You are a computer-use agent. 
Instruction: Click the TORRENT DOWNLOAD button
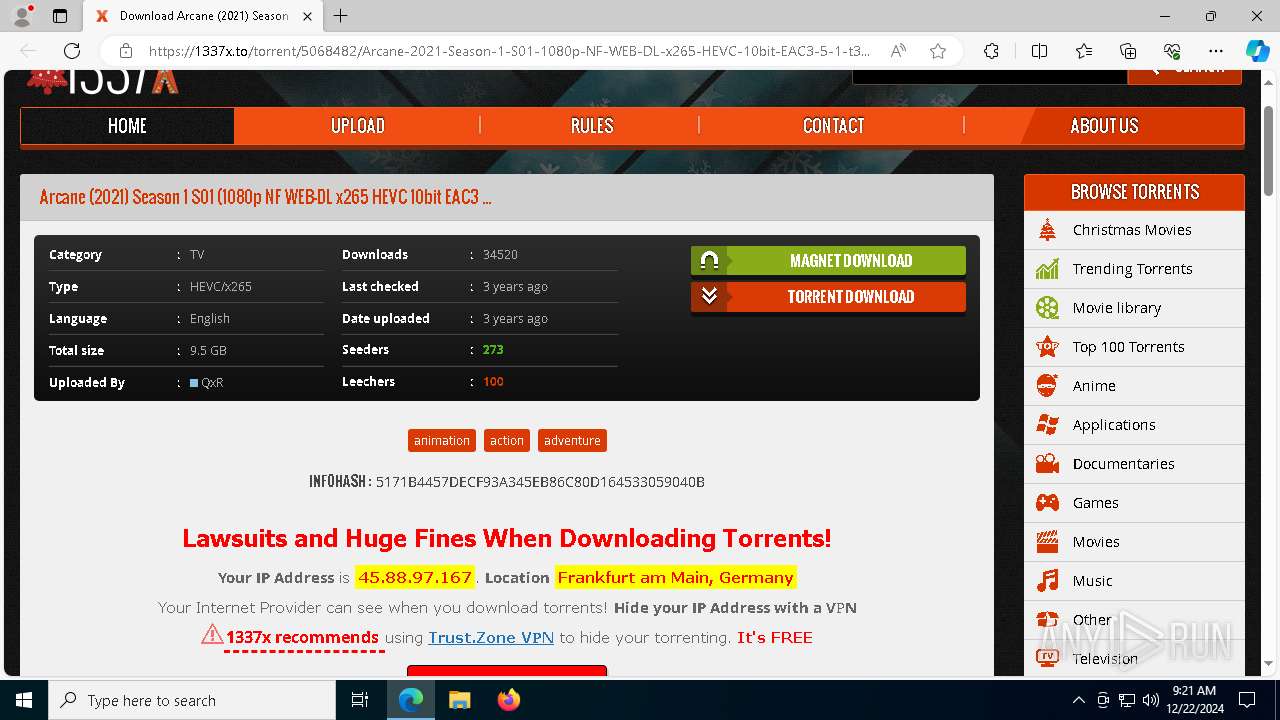[828, 297]
